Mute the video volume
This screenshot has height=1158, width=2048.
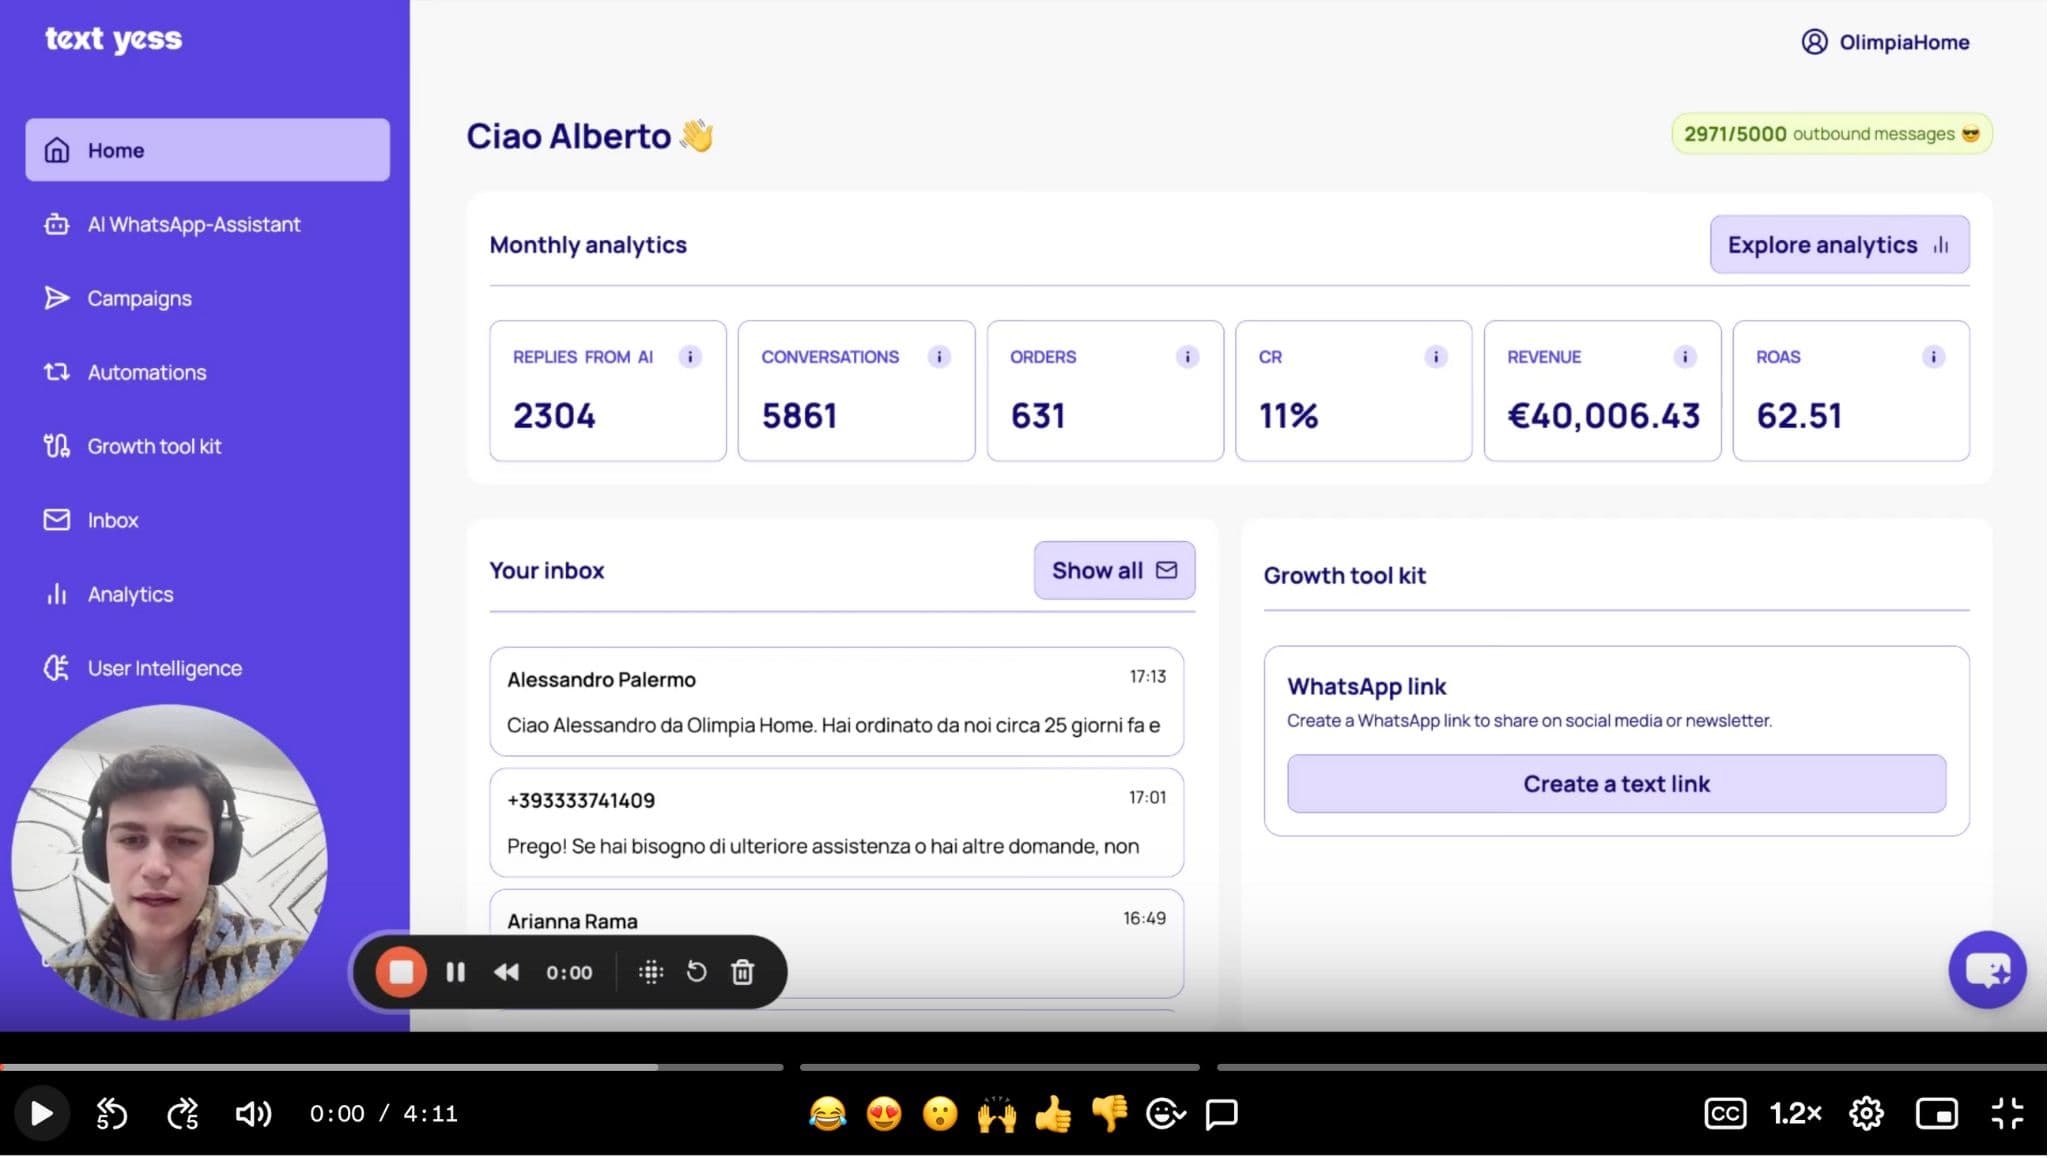[x=252, y=1113]
